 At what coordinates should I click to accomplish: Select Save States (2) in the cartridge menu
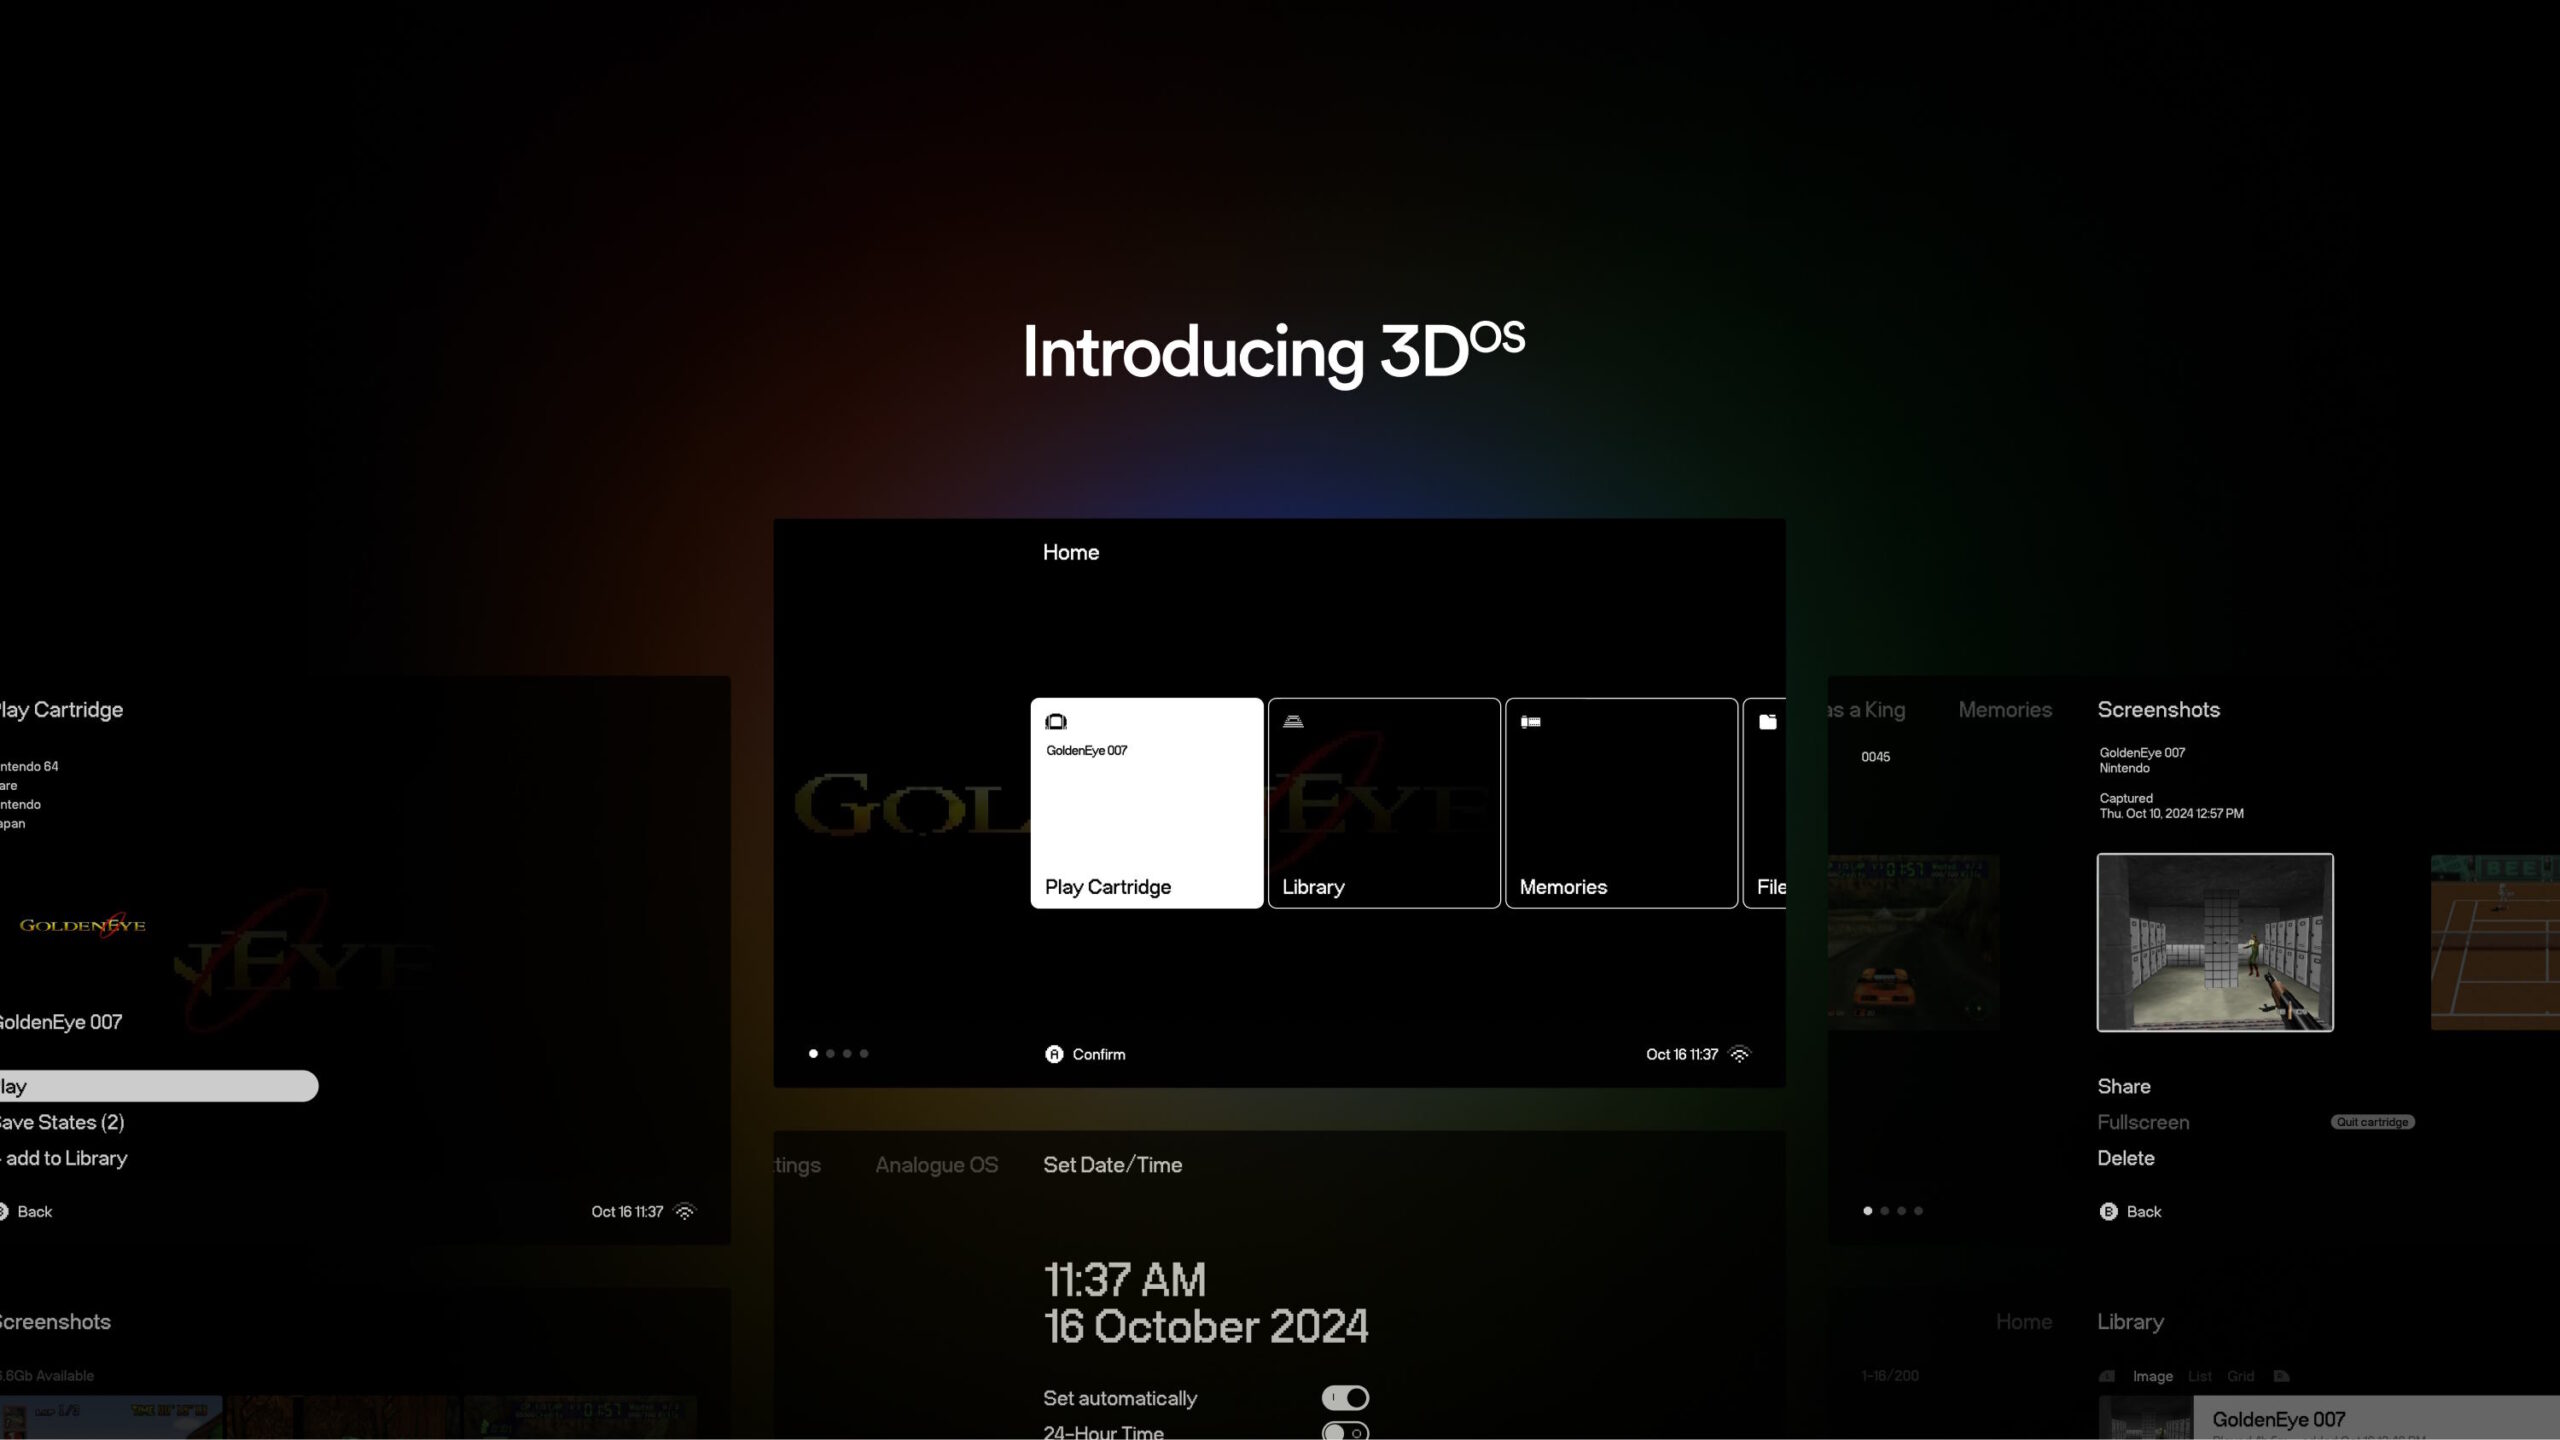[x=60, y=1121]
